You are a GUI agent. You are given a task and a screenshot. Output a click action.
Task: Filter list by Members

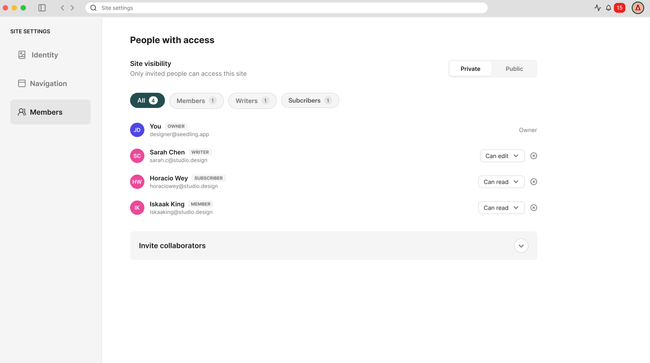click(196, 101)
